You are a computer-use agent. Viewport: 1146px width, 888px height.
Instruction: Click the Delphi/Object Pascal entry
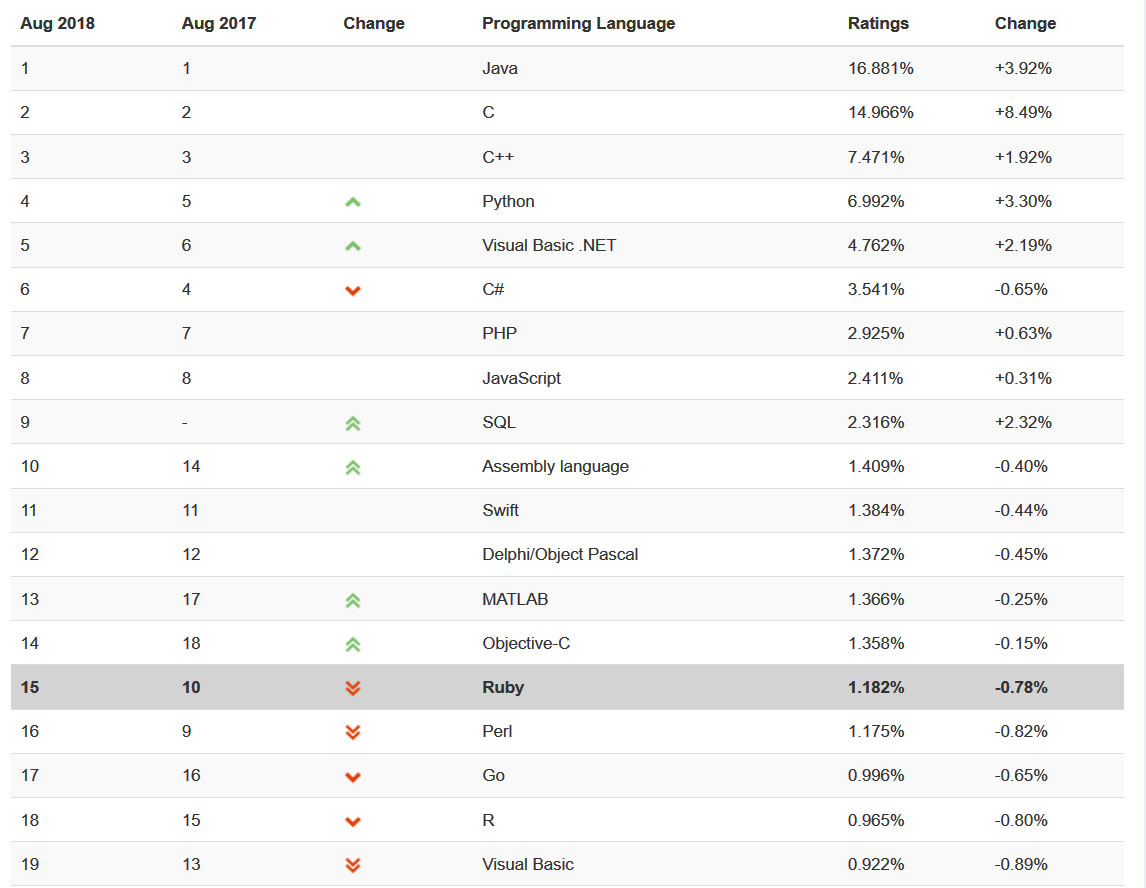[560, 554]
